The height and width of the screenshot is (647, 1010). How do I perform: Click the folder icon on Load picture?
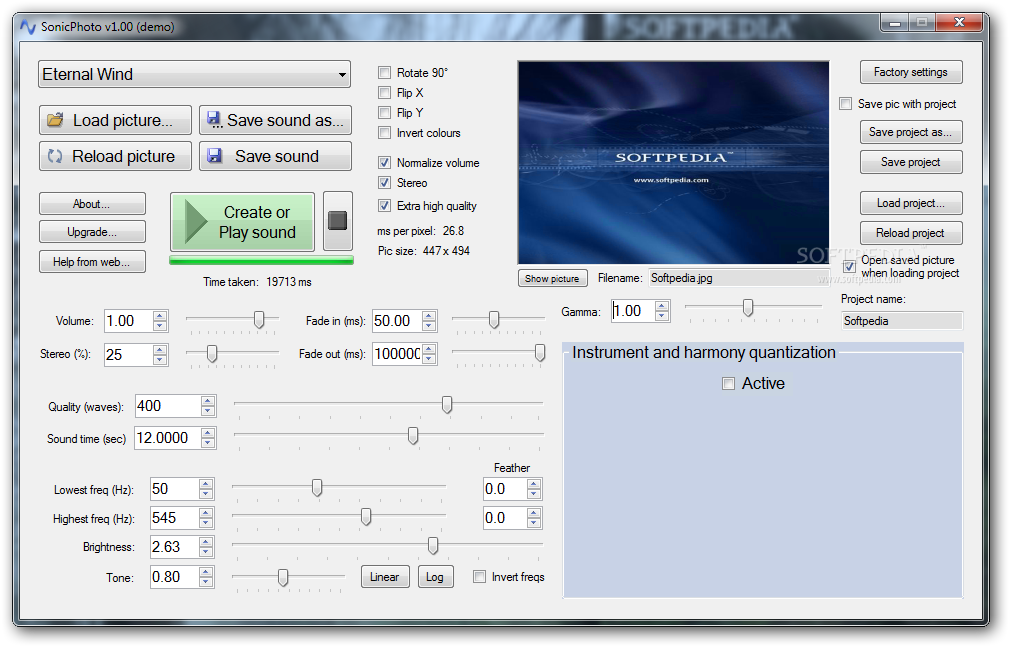coord(55,120)
